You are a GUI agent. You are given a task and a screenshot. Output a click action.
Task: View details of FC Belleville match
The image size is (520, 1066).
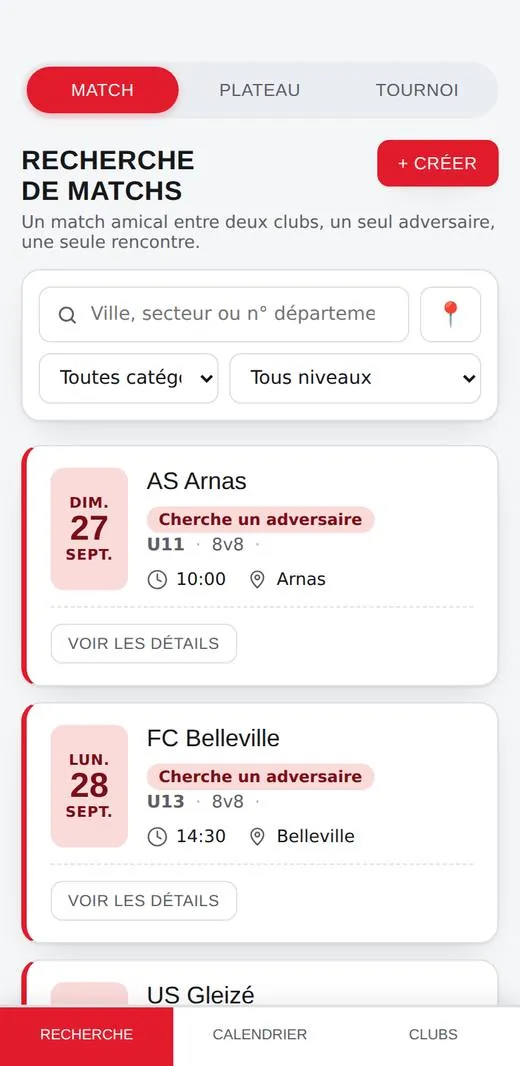click(144, 901)
